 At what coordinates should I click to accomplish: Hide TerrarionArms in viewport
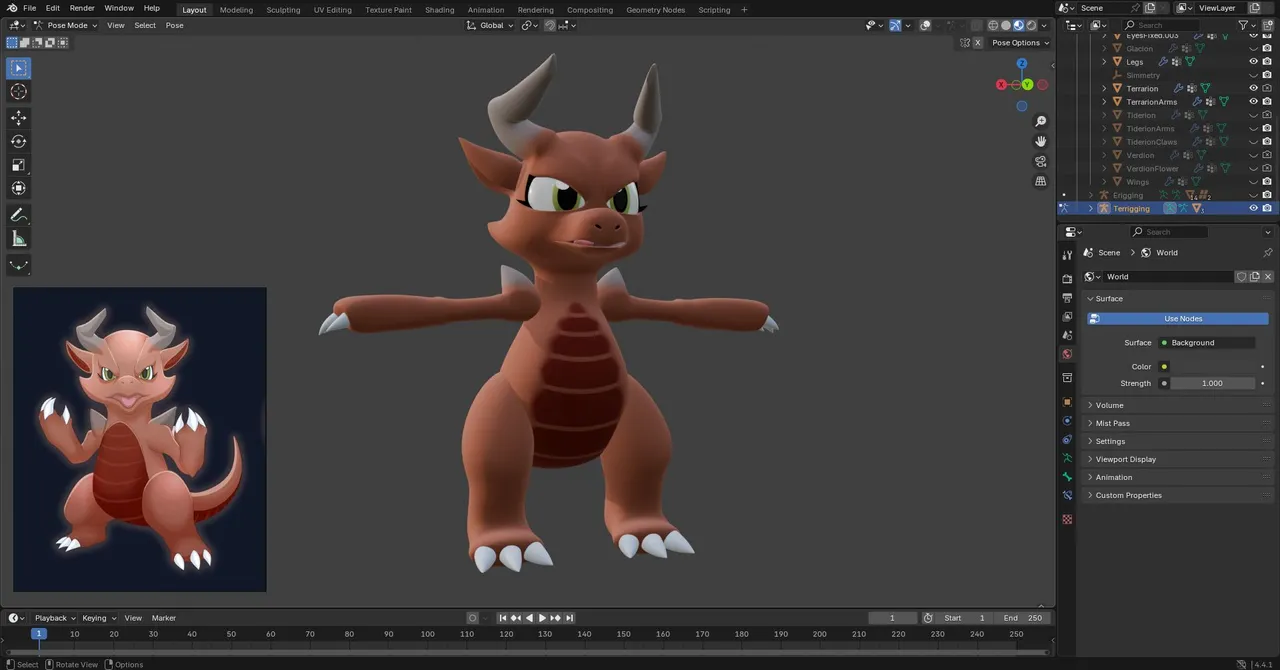pyautogui.click(x=1253, y=102)
